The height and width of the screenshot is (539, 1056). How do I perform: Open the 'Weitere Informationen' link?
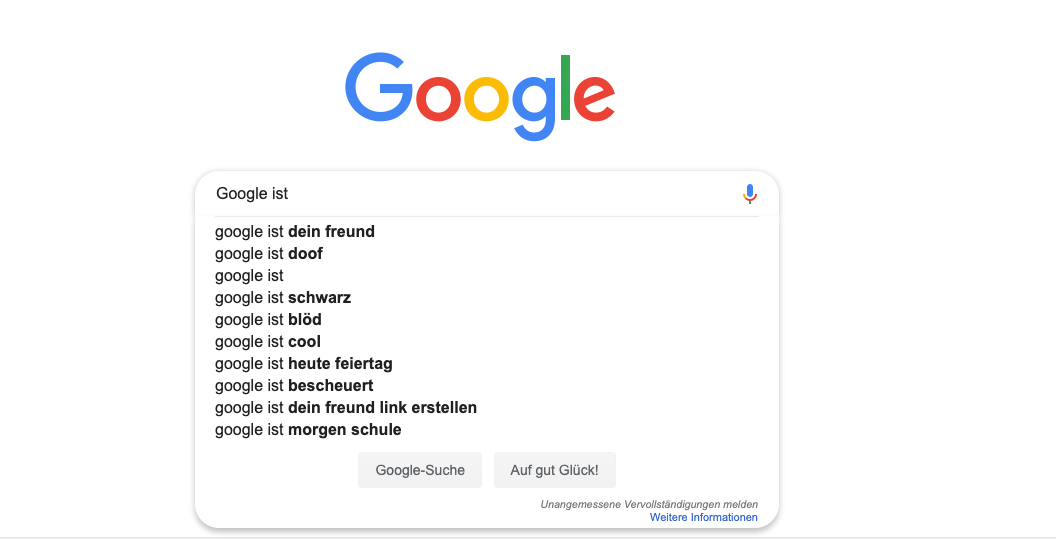click(704, 517)
